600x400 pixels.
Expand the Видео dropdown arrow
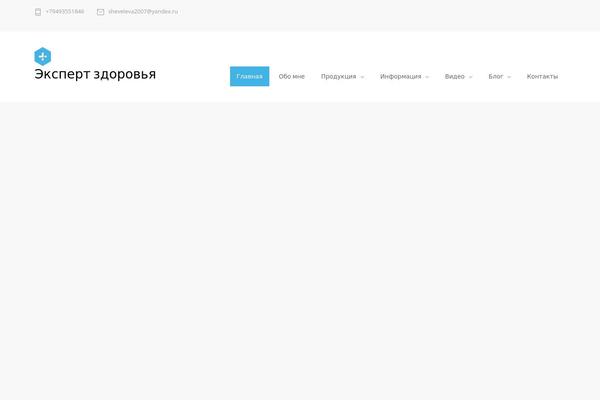pos(471,77)
